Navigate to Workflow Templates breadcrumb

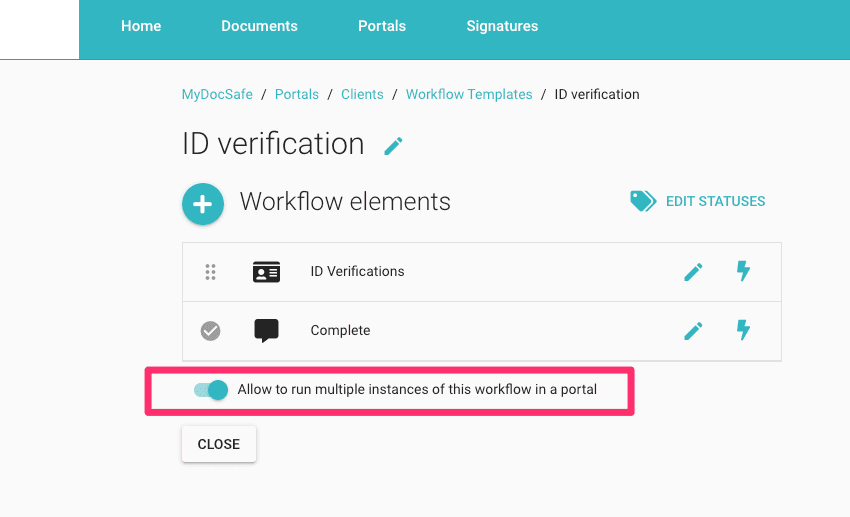(x=469, y=94)
